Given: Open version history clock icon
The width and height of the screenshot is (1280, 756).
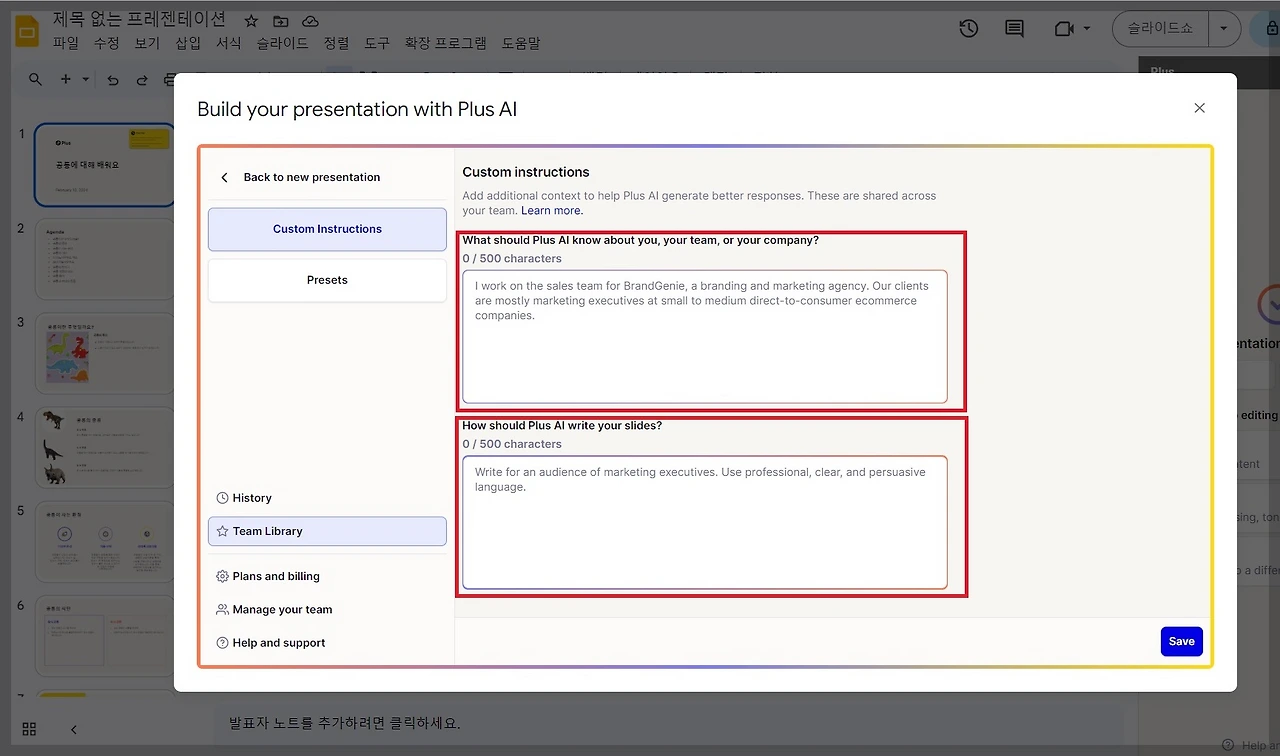Looking at the screenshot, I should (x=968, y=29).
